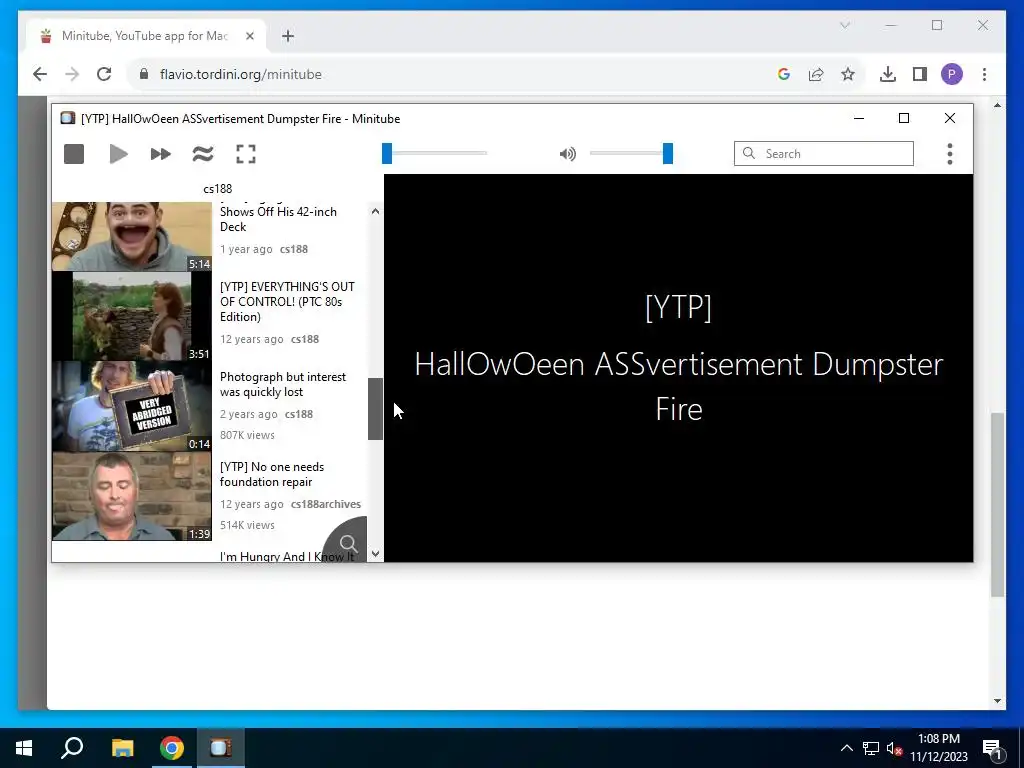Click playlist scrollbar up arrow
Screen dimensions: 1024x768
(375, 211)
